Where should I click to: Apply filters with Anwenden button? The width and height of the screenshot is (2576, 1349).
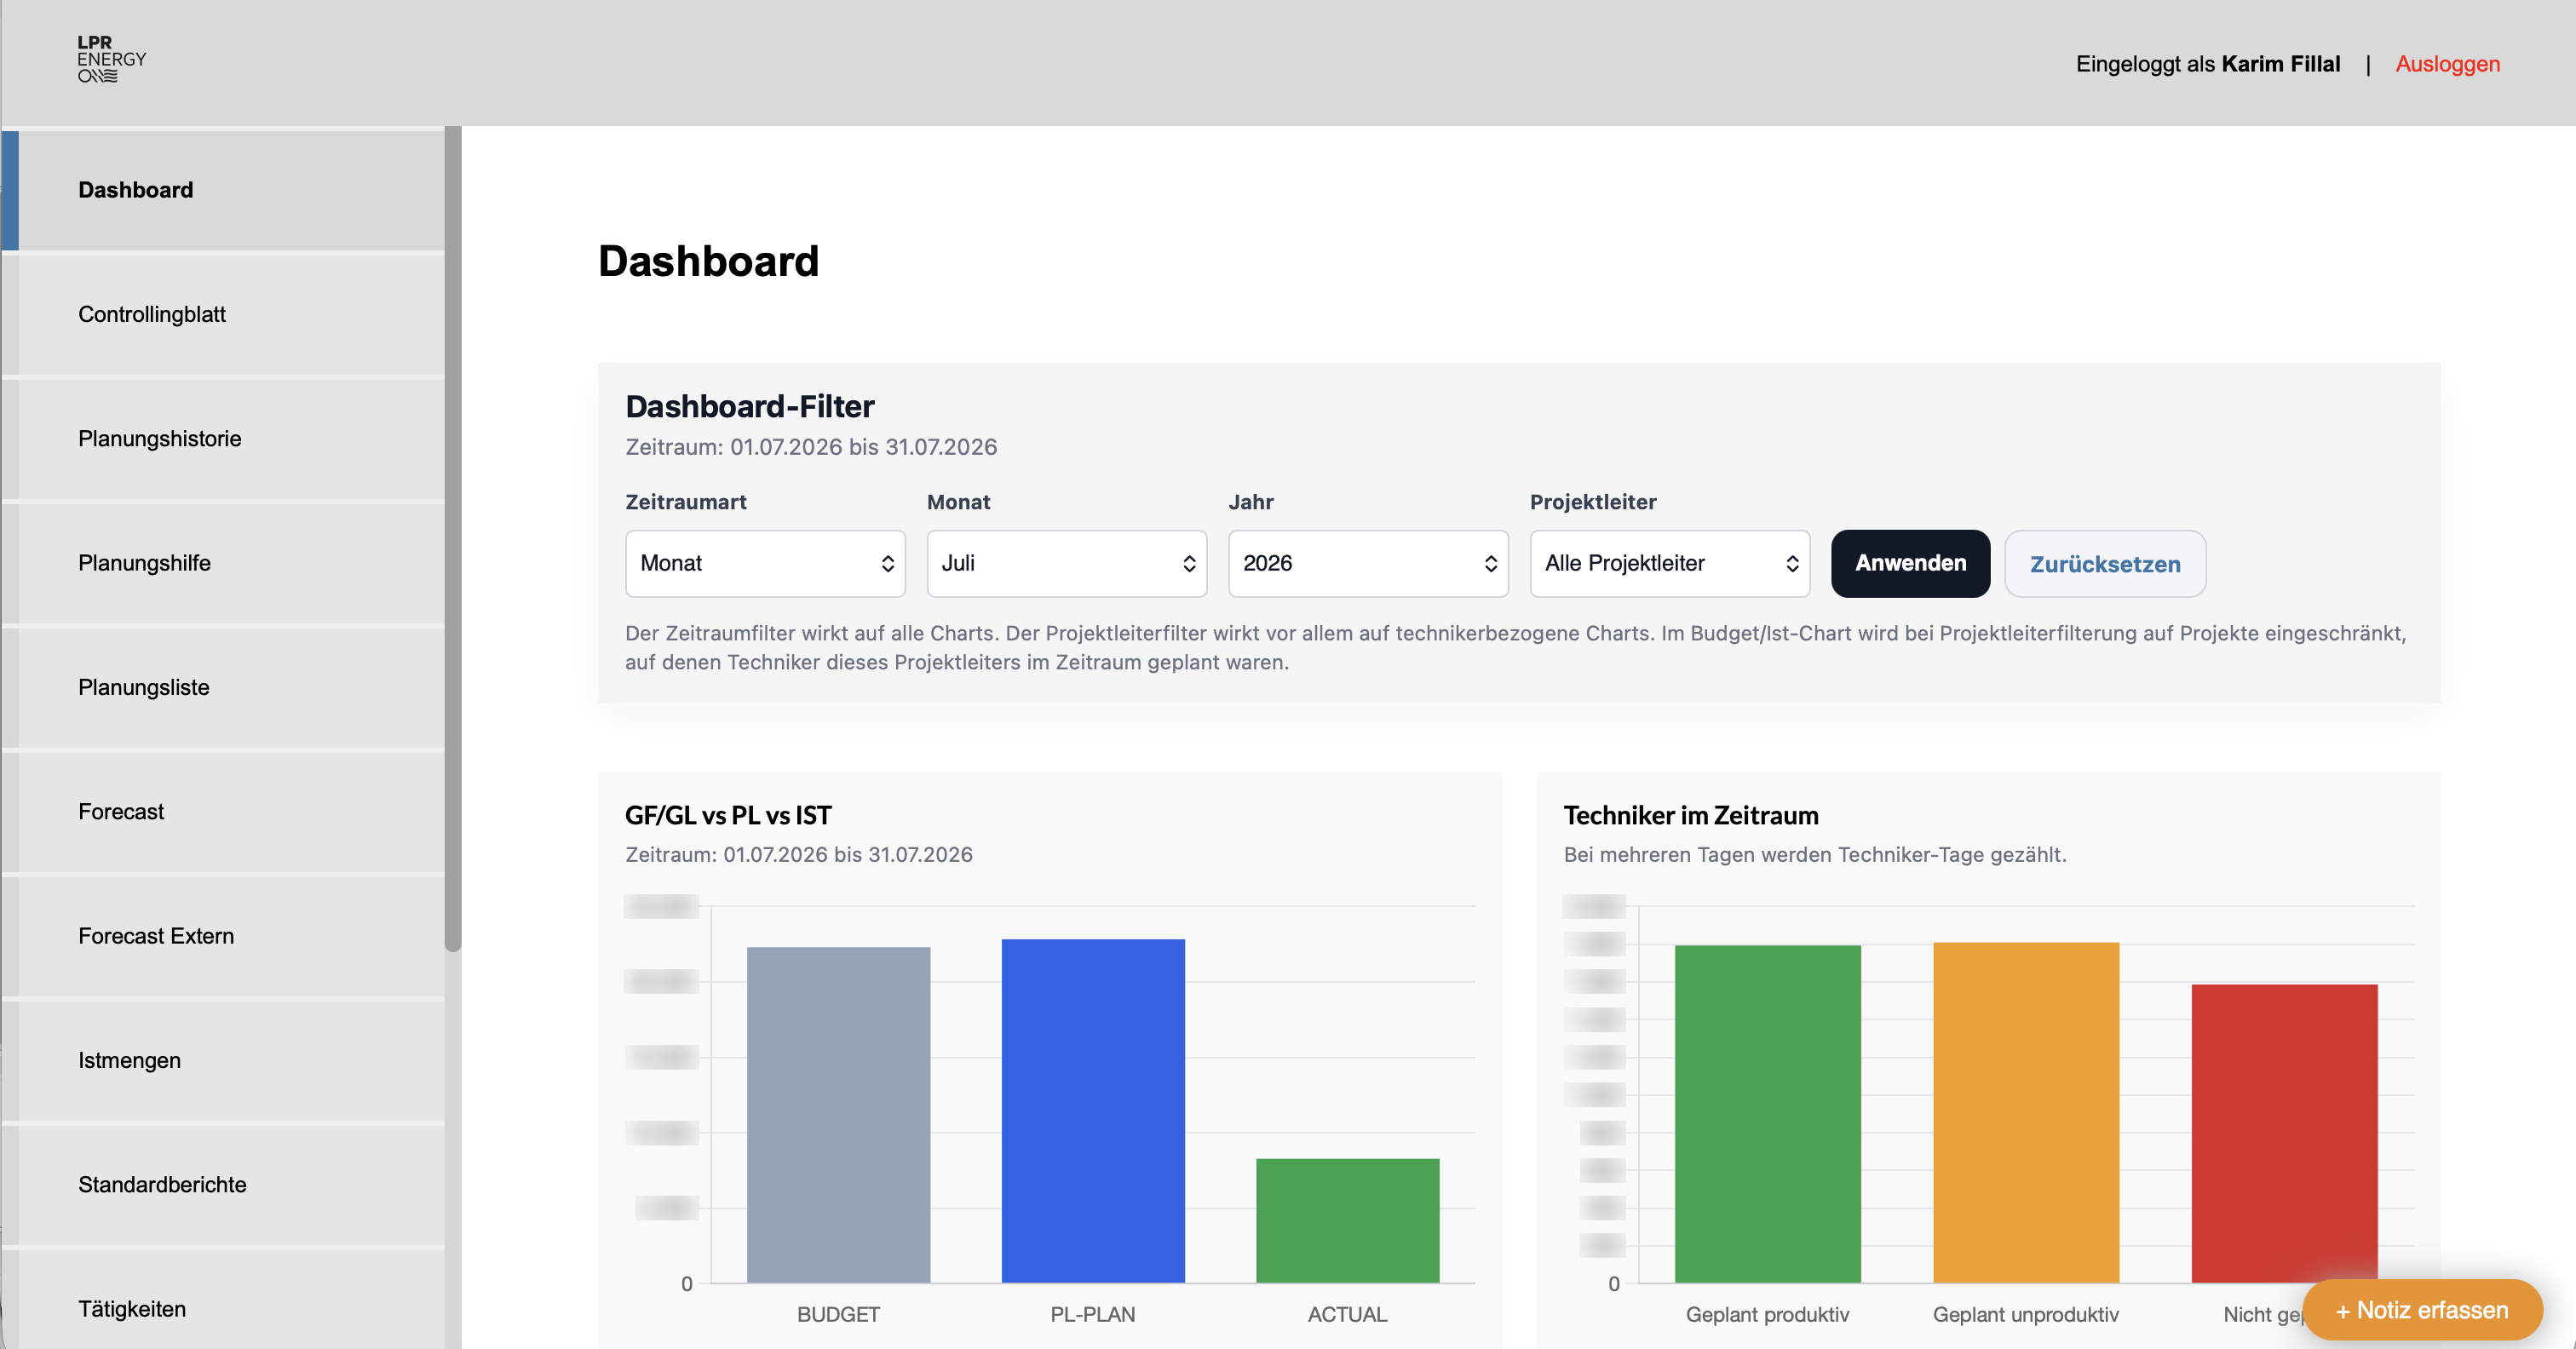pyautogui.click(x=1910, y=563)
